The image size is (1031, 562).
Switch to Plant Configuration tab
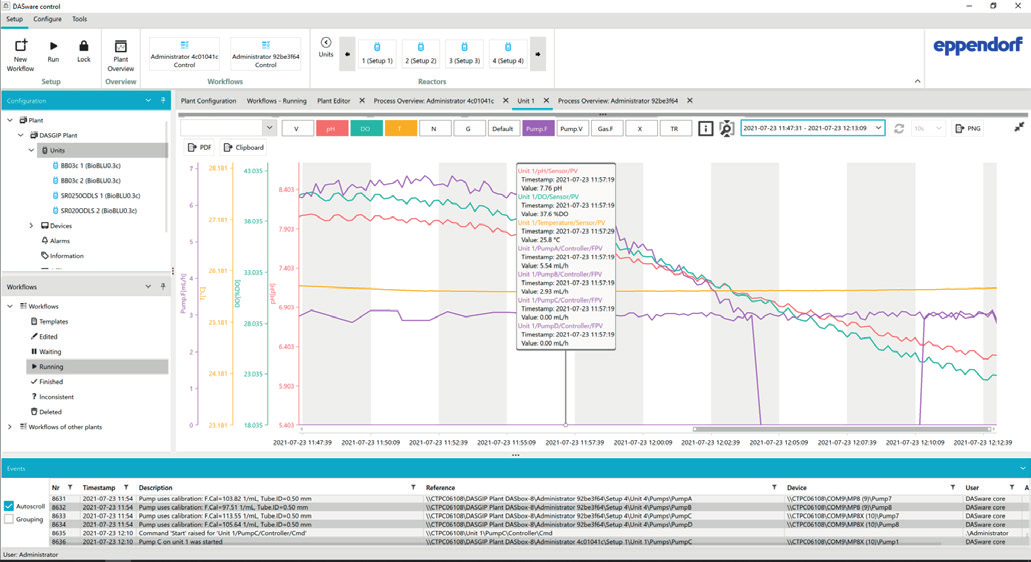pos(208,101)
